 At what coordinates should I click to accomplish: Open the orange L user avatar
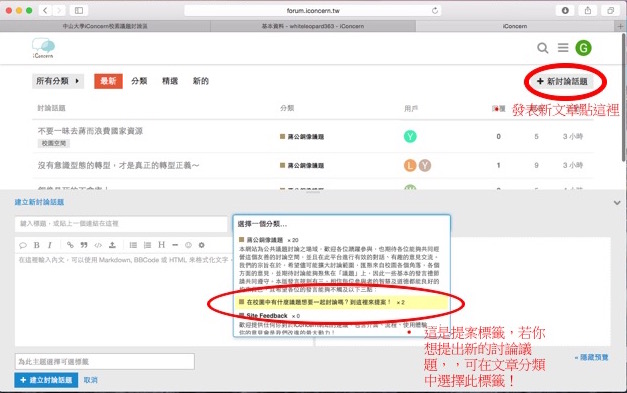point(410,165)
